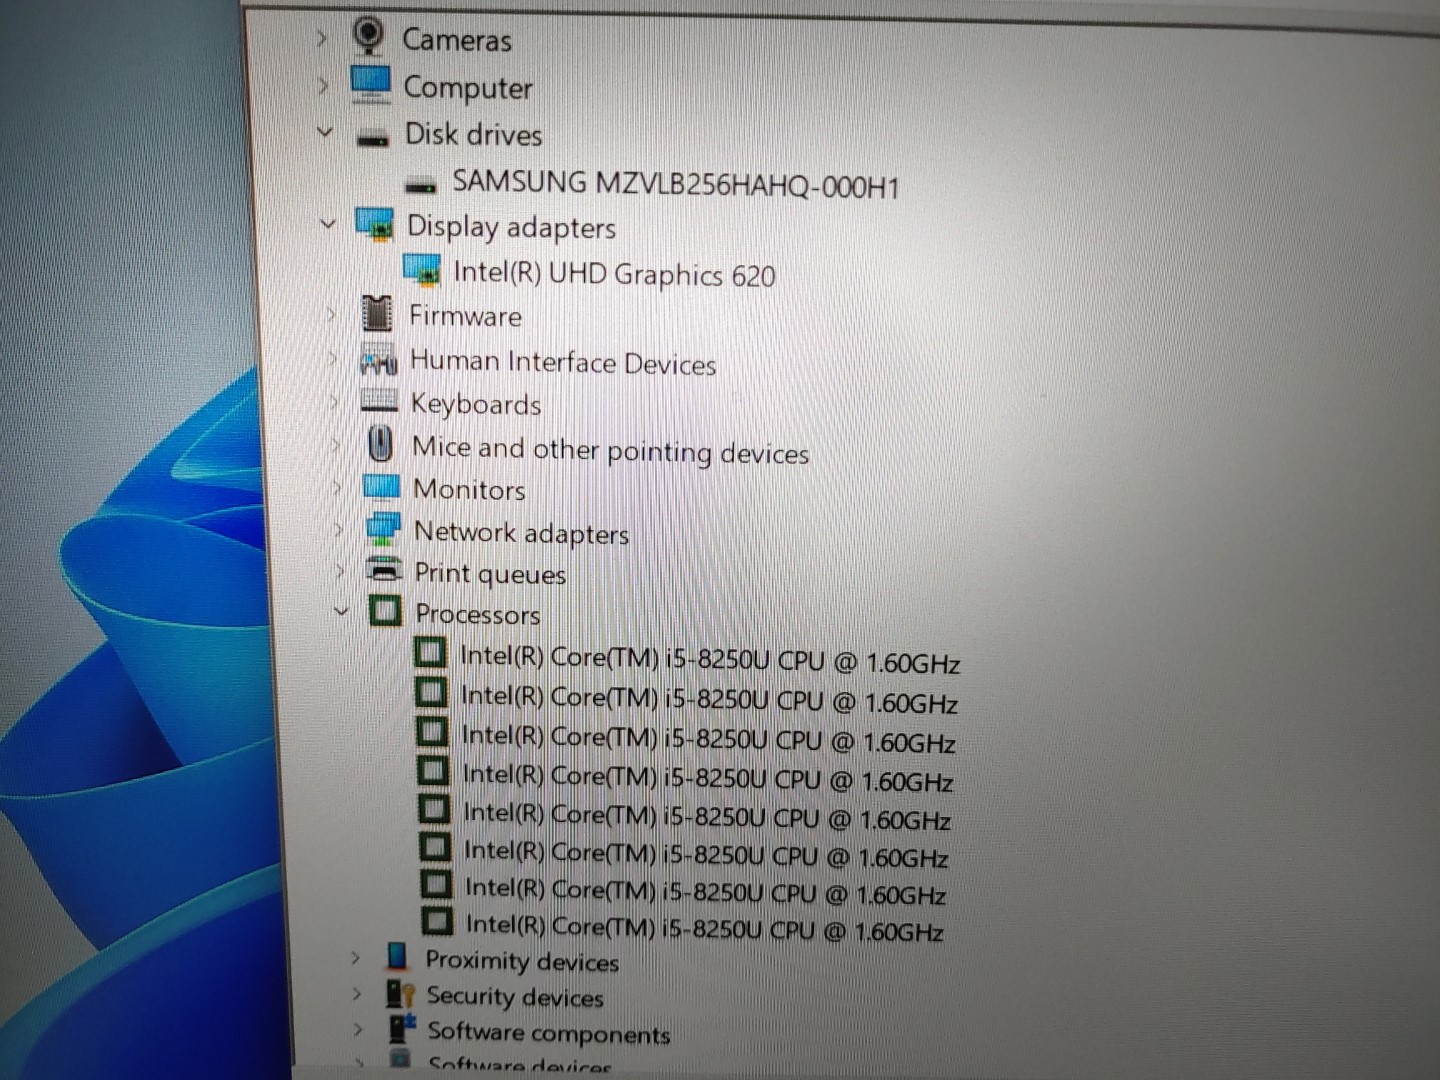The height and width of the screenshot is (1080, 1440).
Task: Expand the Human Interface Devices category
Action: pyautogui.click(x=333, y=360)
